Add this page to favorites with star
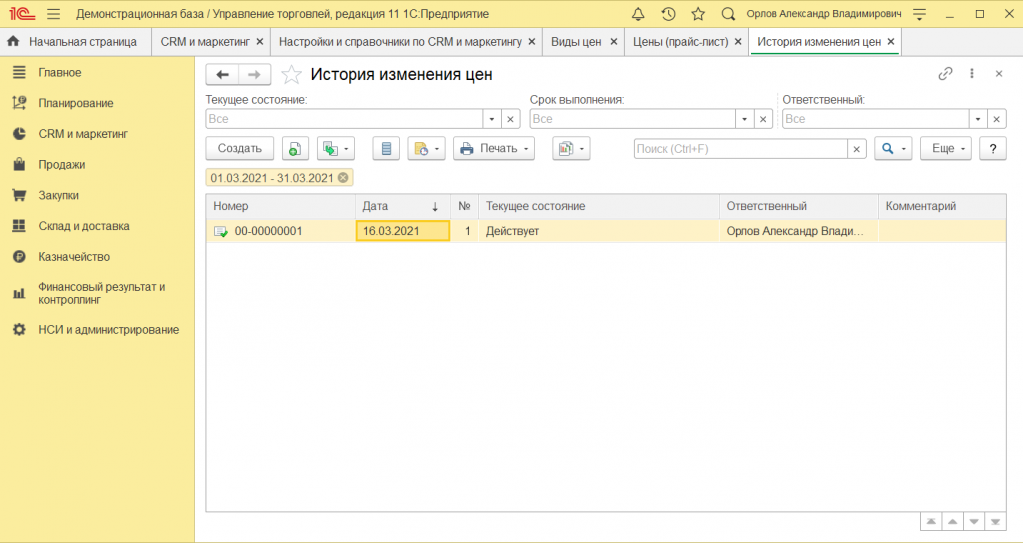This screenshot has height=543, width=1023. coord(291,74)
